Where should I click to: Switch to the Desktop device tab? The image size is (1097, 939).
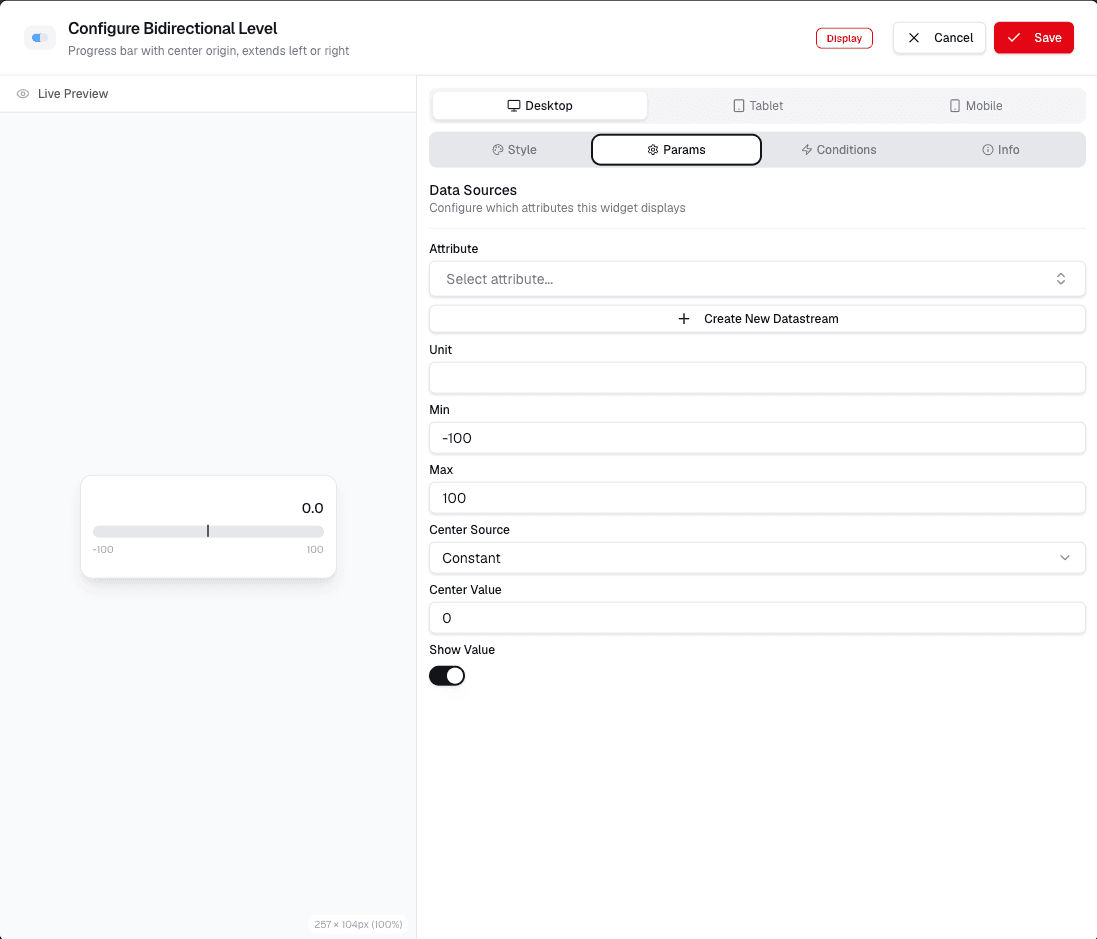coord(539,106)
